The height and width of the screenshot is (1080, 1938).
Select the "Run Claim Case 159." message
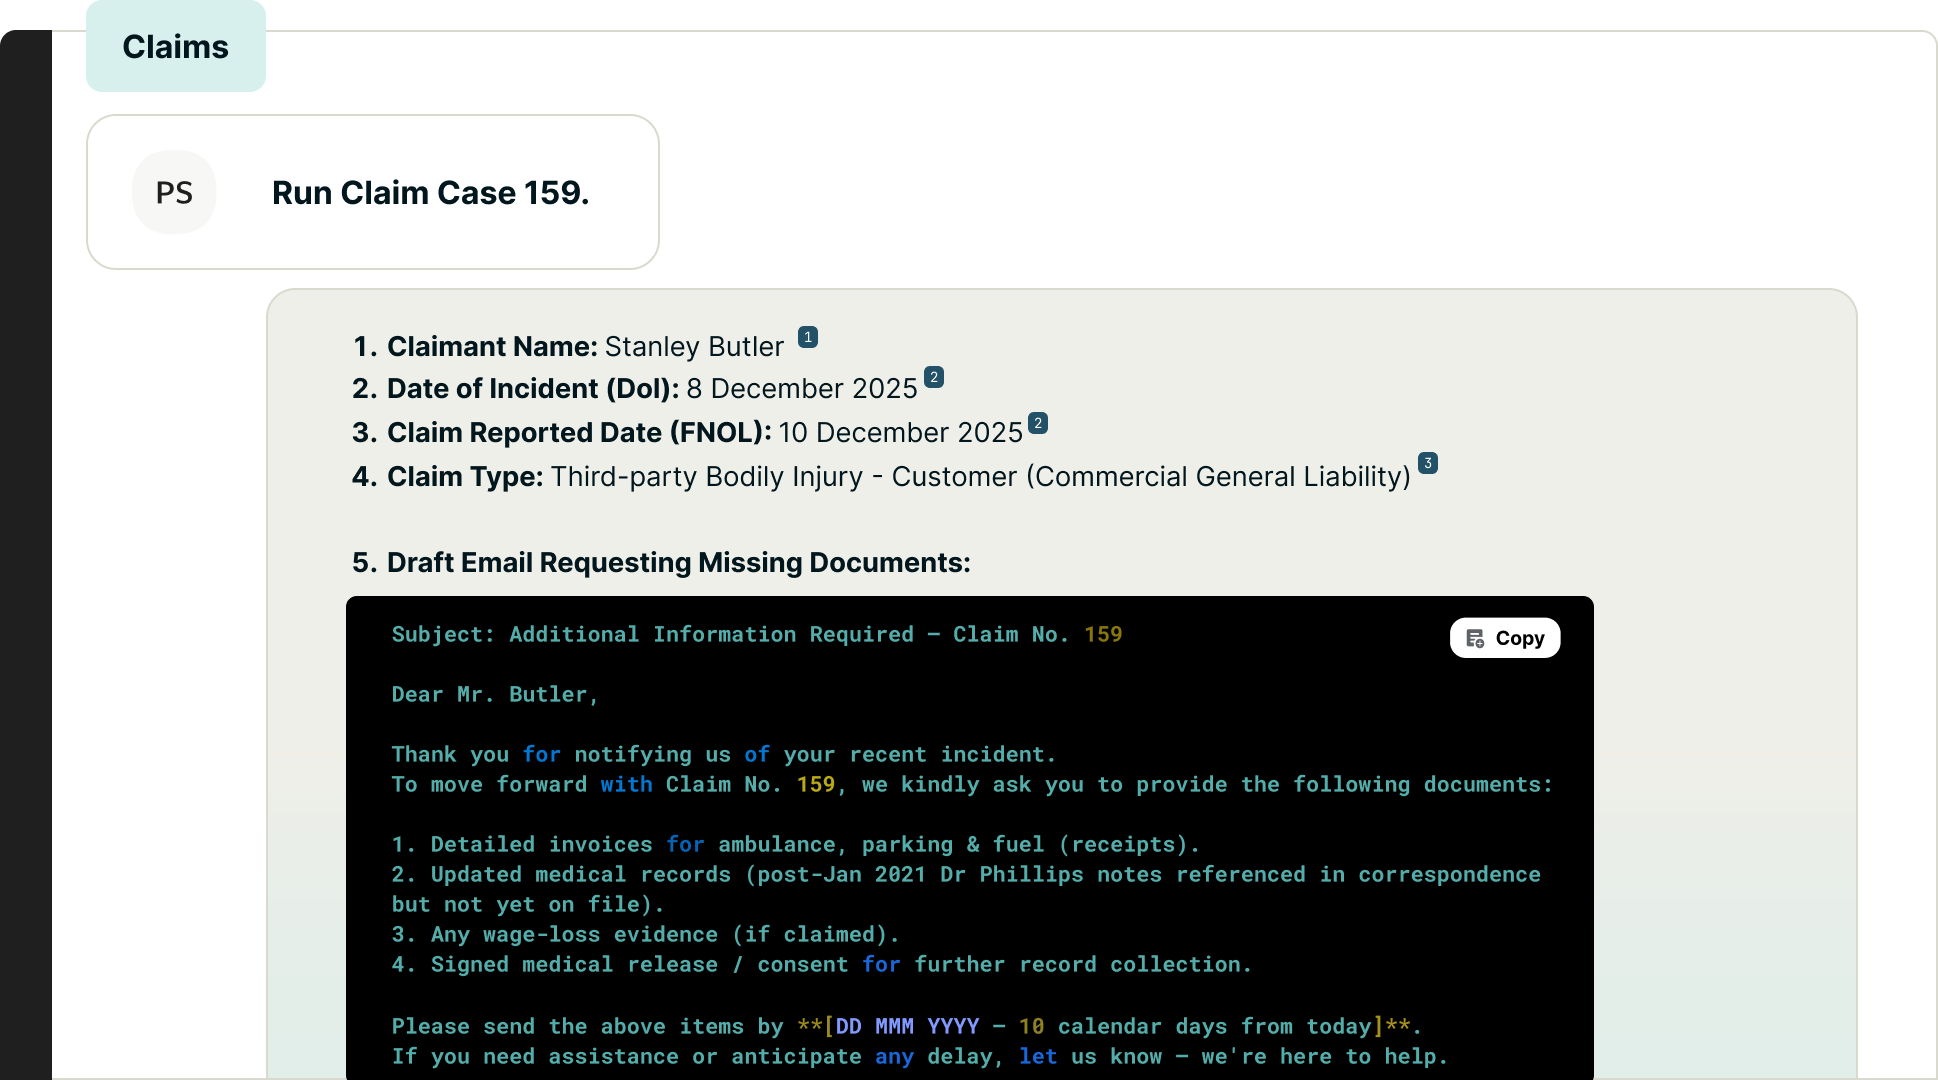(x=430, y=192)
